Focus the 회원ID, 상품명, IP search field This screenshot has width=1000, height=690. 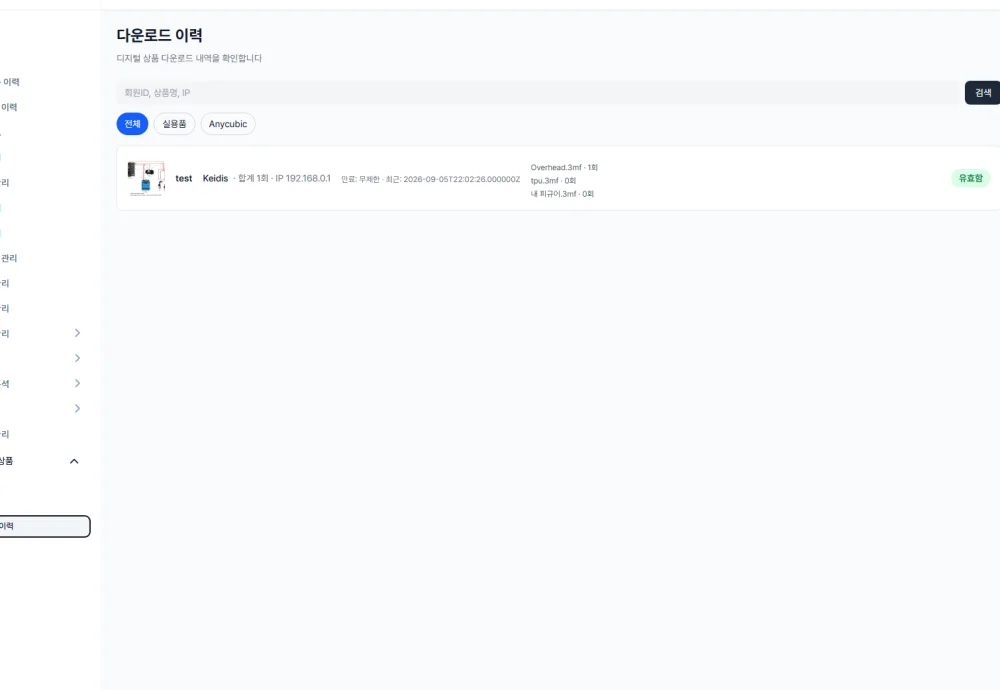click(x=538, y=92)
